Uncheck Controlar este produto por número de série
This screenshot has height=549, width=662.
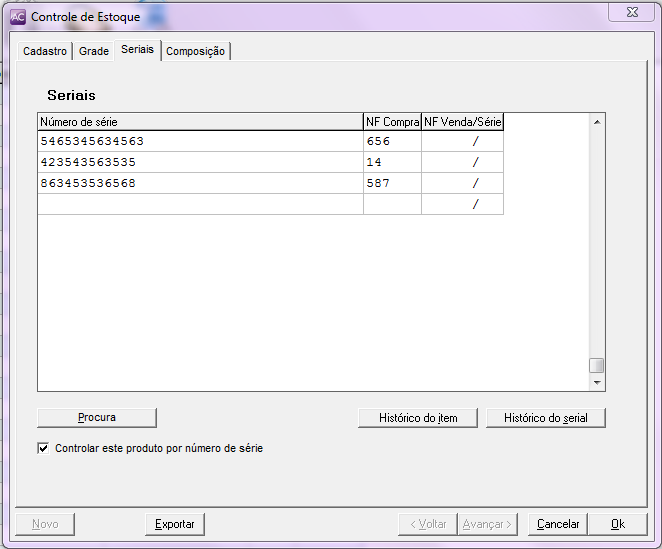[43, 449]
